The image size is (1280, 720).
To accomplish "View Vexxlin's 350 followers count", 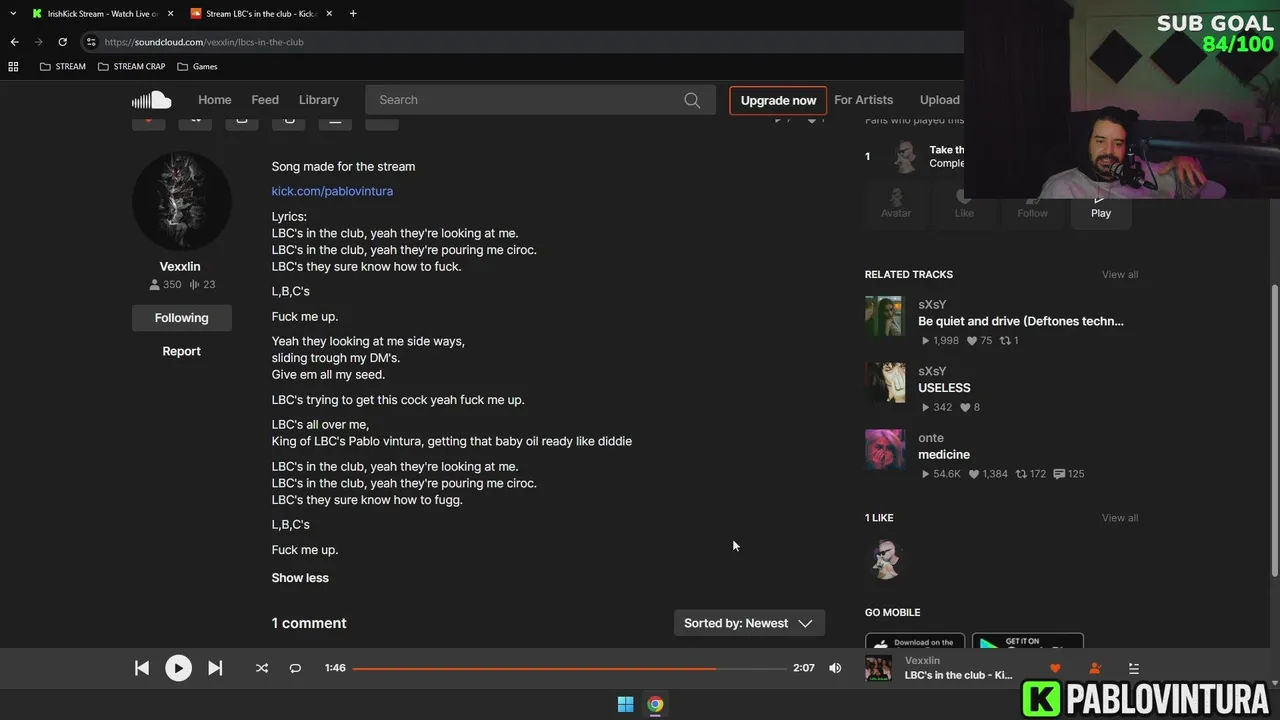I will pos(166,285).
